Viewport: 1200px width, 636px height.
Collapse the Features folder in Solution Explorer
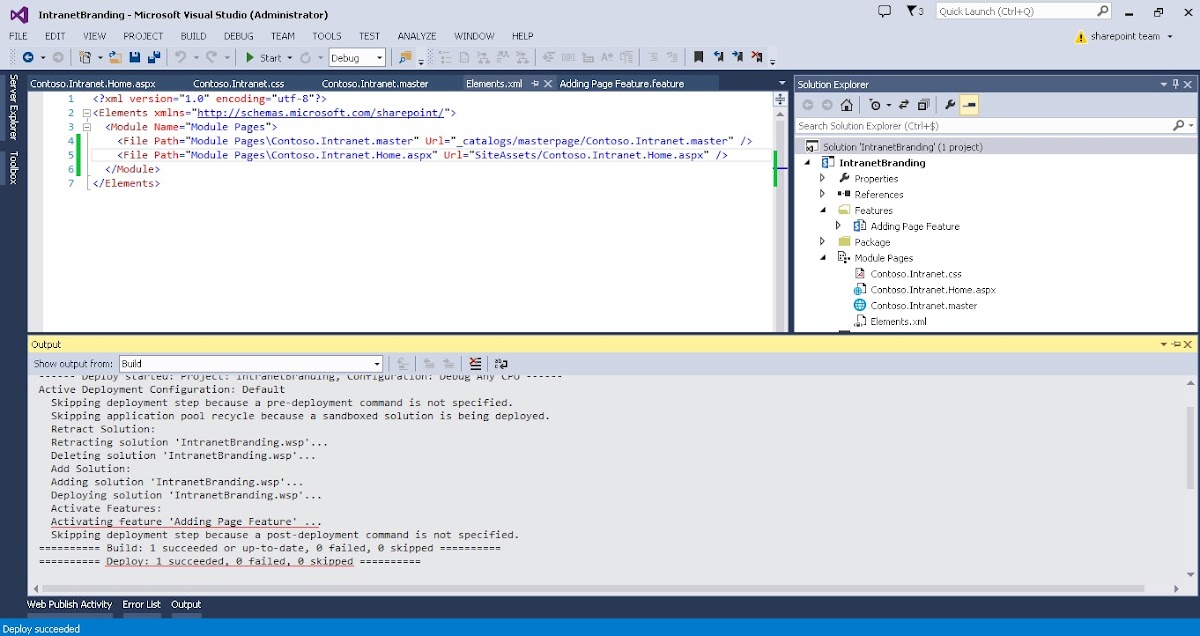click(823, 210)
